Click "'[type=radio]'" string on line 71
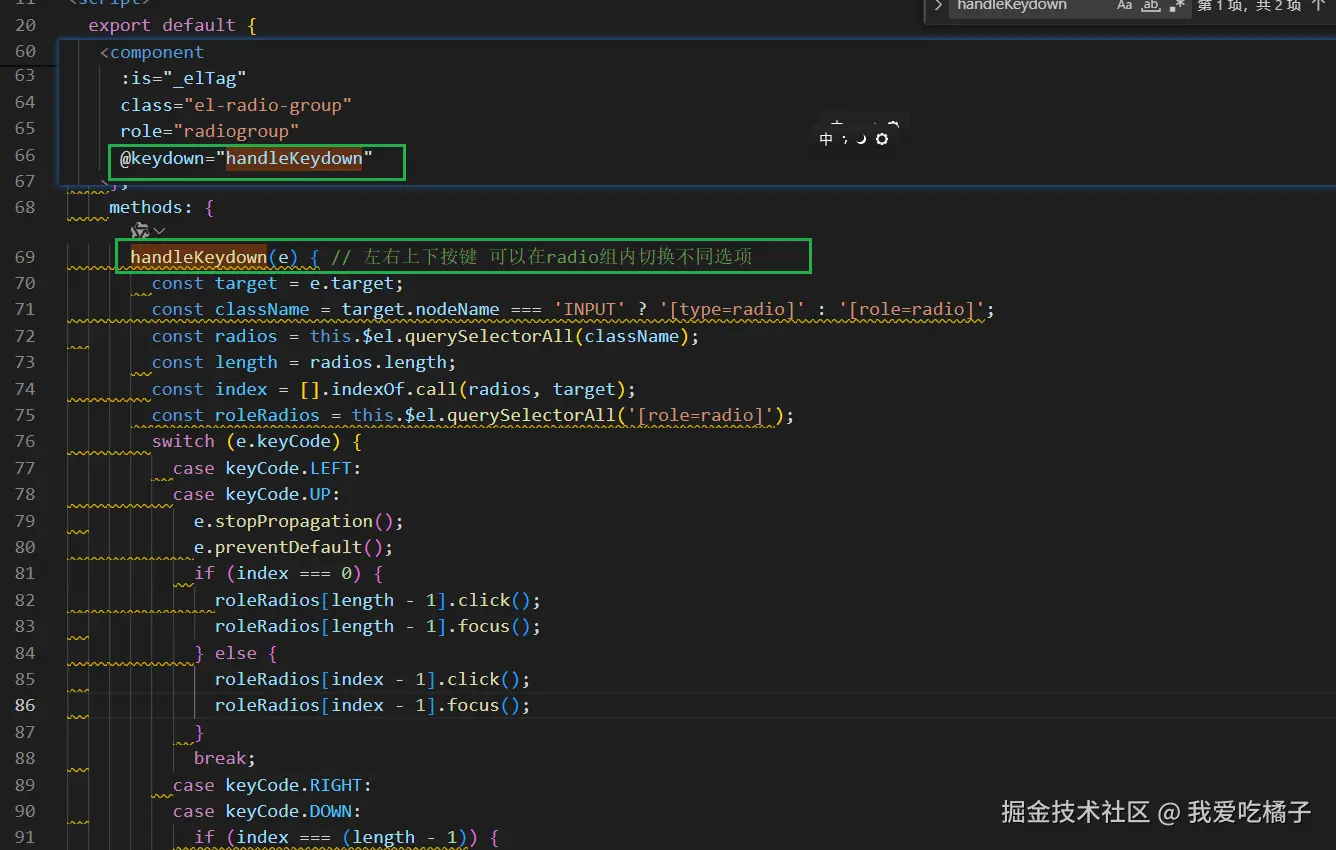Screen dimensions: 1336x850 [x=732, y=309]
